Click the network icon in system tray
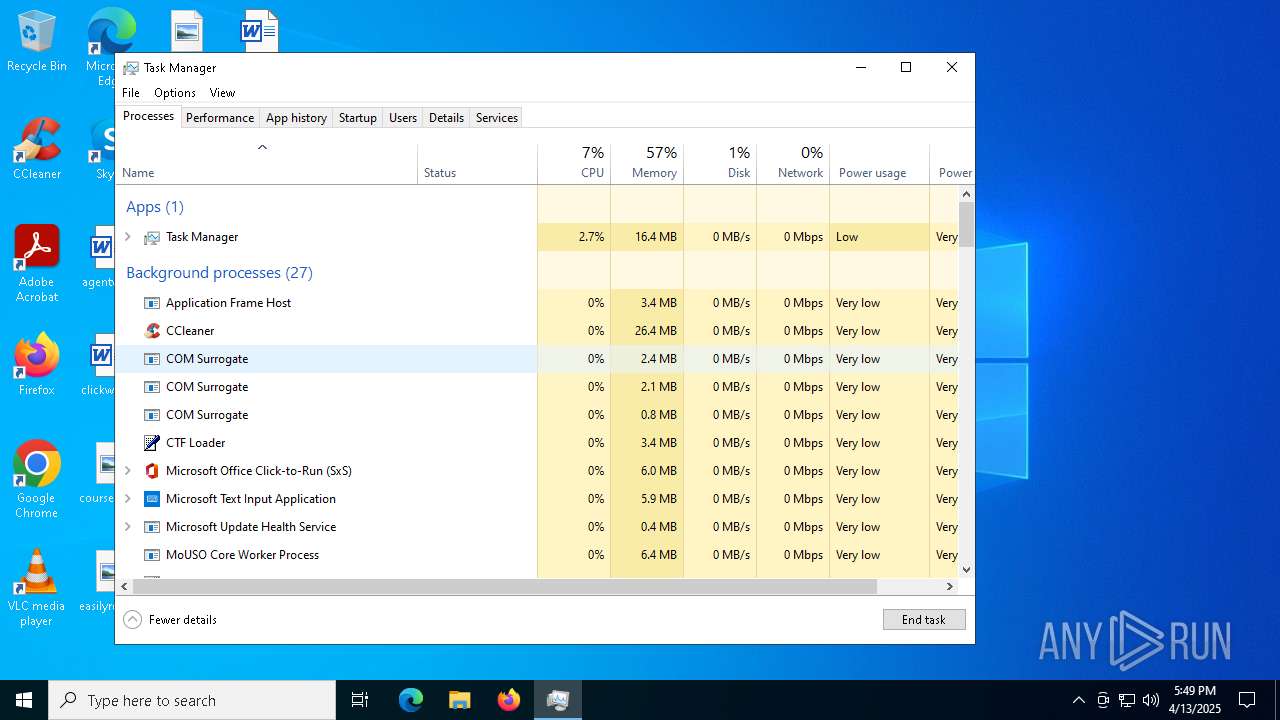The height and width of the screenshot is (720, 1280). 1127,700
